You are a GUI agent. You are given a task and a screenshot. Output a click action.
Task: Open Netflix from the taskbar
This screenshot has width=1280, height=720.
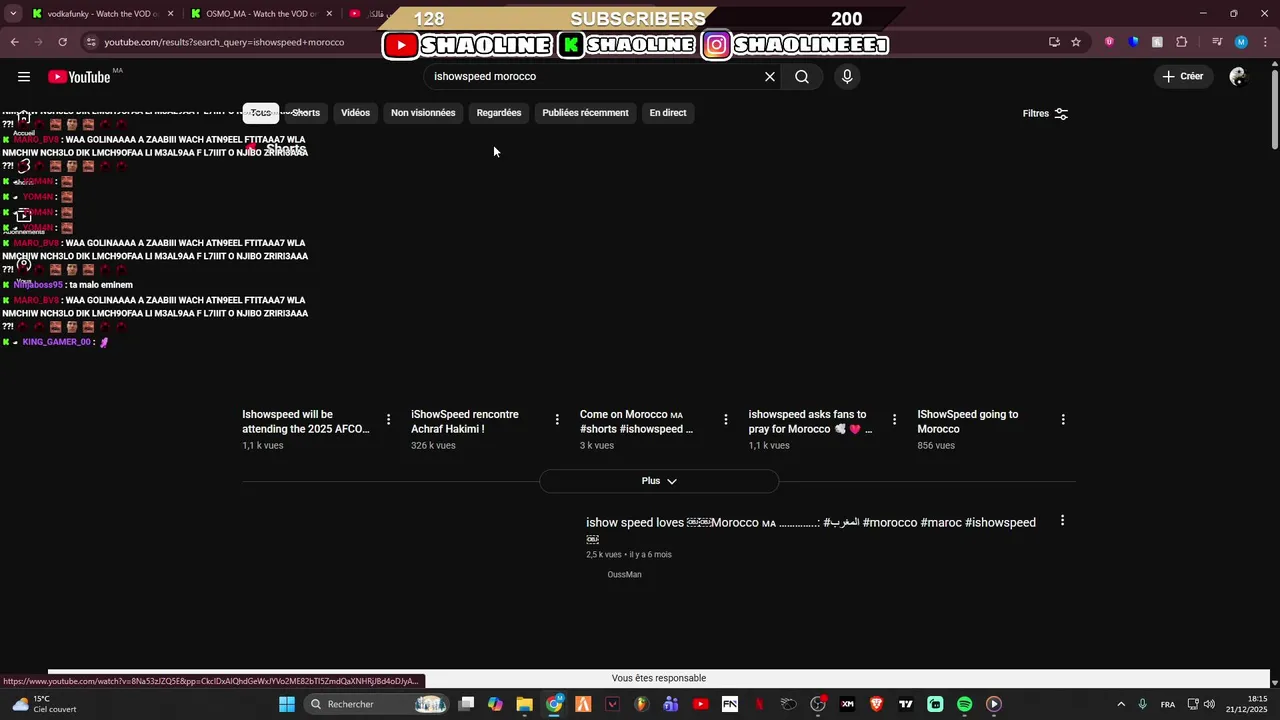[759, 704]
